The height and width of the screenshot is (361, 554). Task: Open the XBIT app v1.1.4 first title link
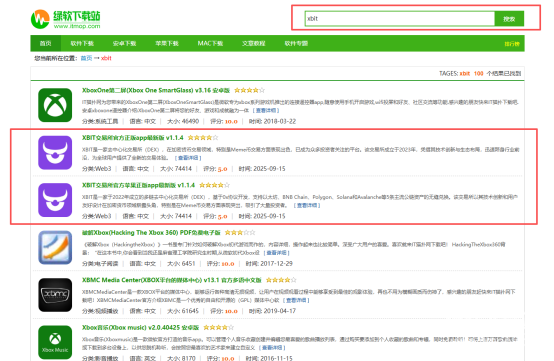tap(133, 138)
